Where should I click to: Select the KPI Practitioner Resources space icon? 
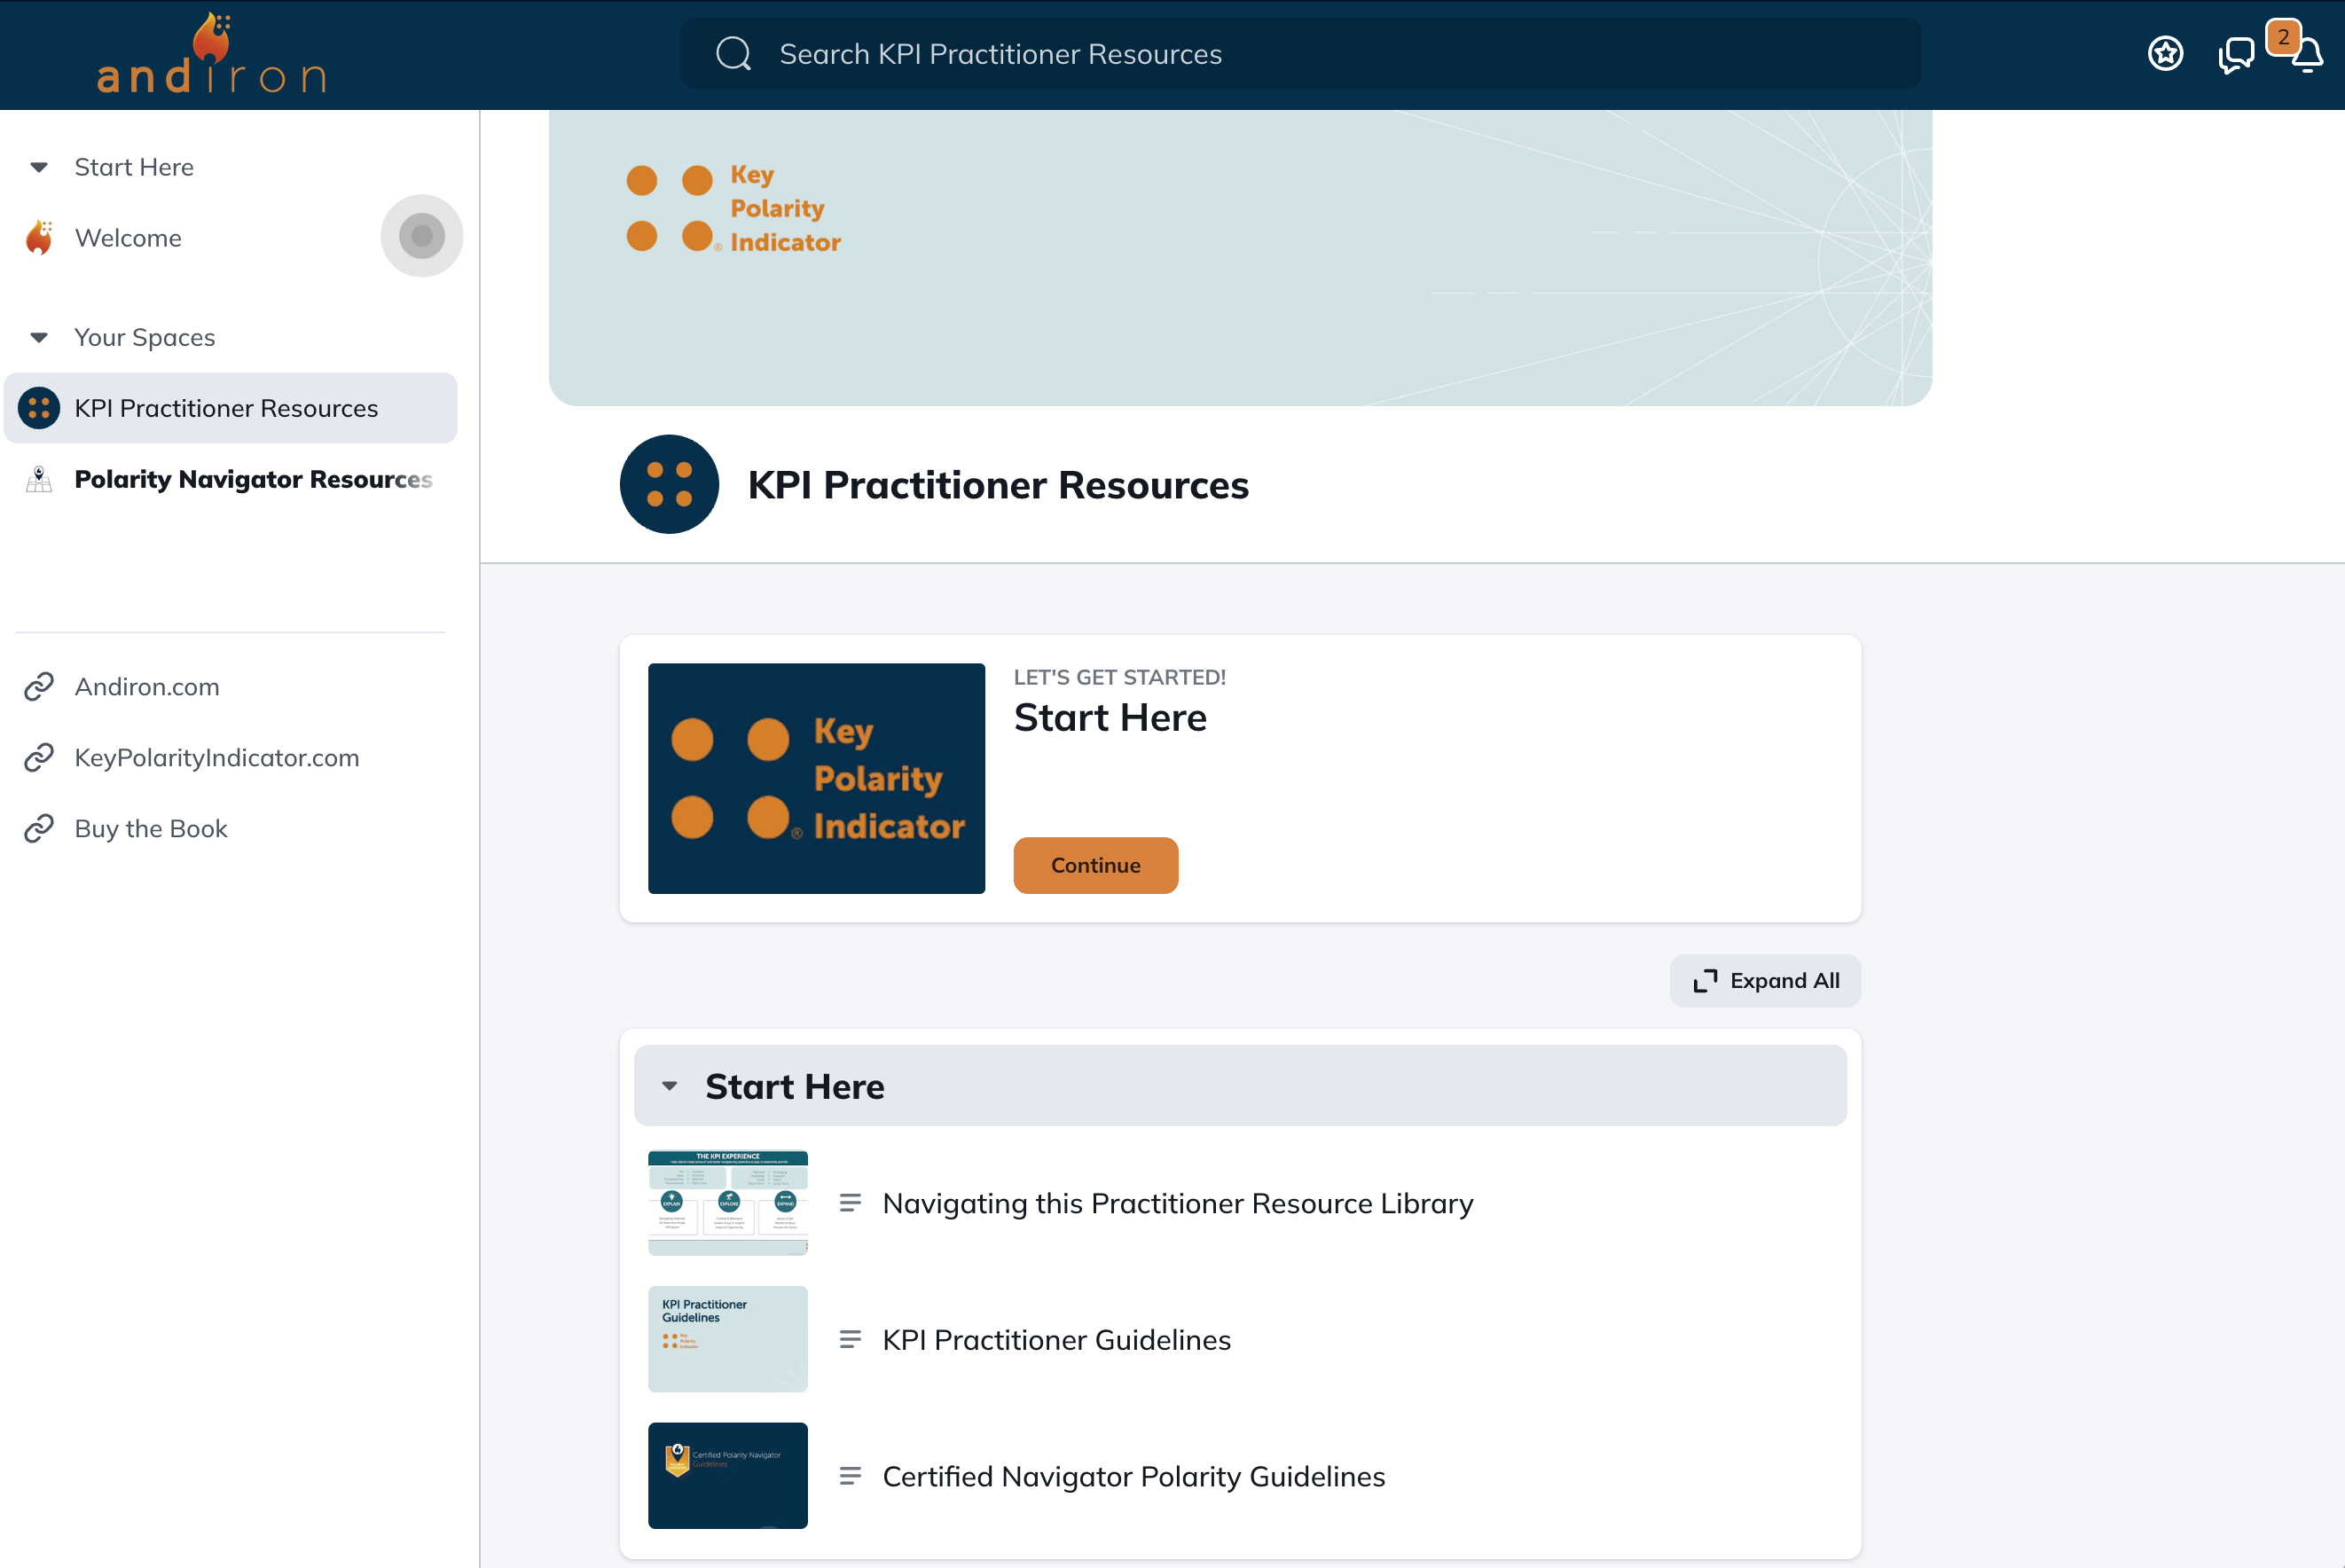pyautogui.click(x=40, y=407)
